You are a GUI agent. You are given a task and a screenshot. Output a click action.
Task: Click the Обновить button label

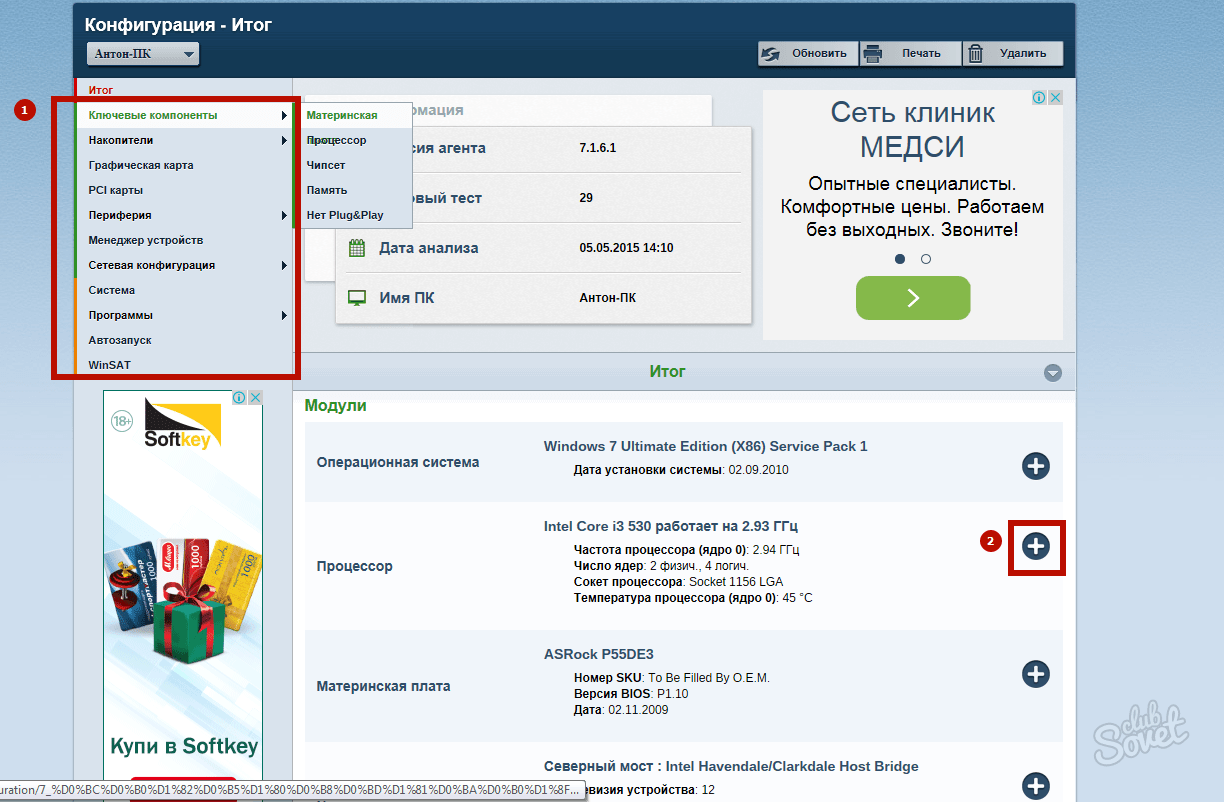(x=819, y=54)
